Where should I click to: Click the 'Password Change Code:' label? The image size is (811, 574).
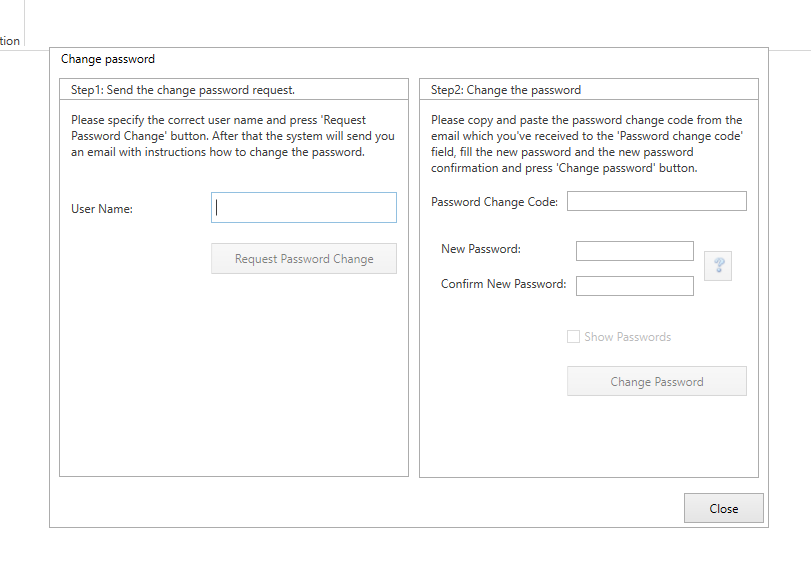pyautogui.click(x=494, y=202)
